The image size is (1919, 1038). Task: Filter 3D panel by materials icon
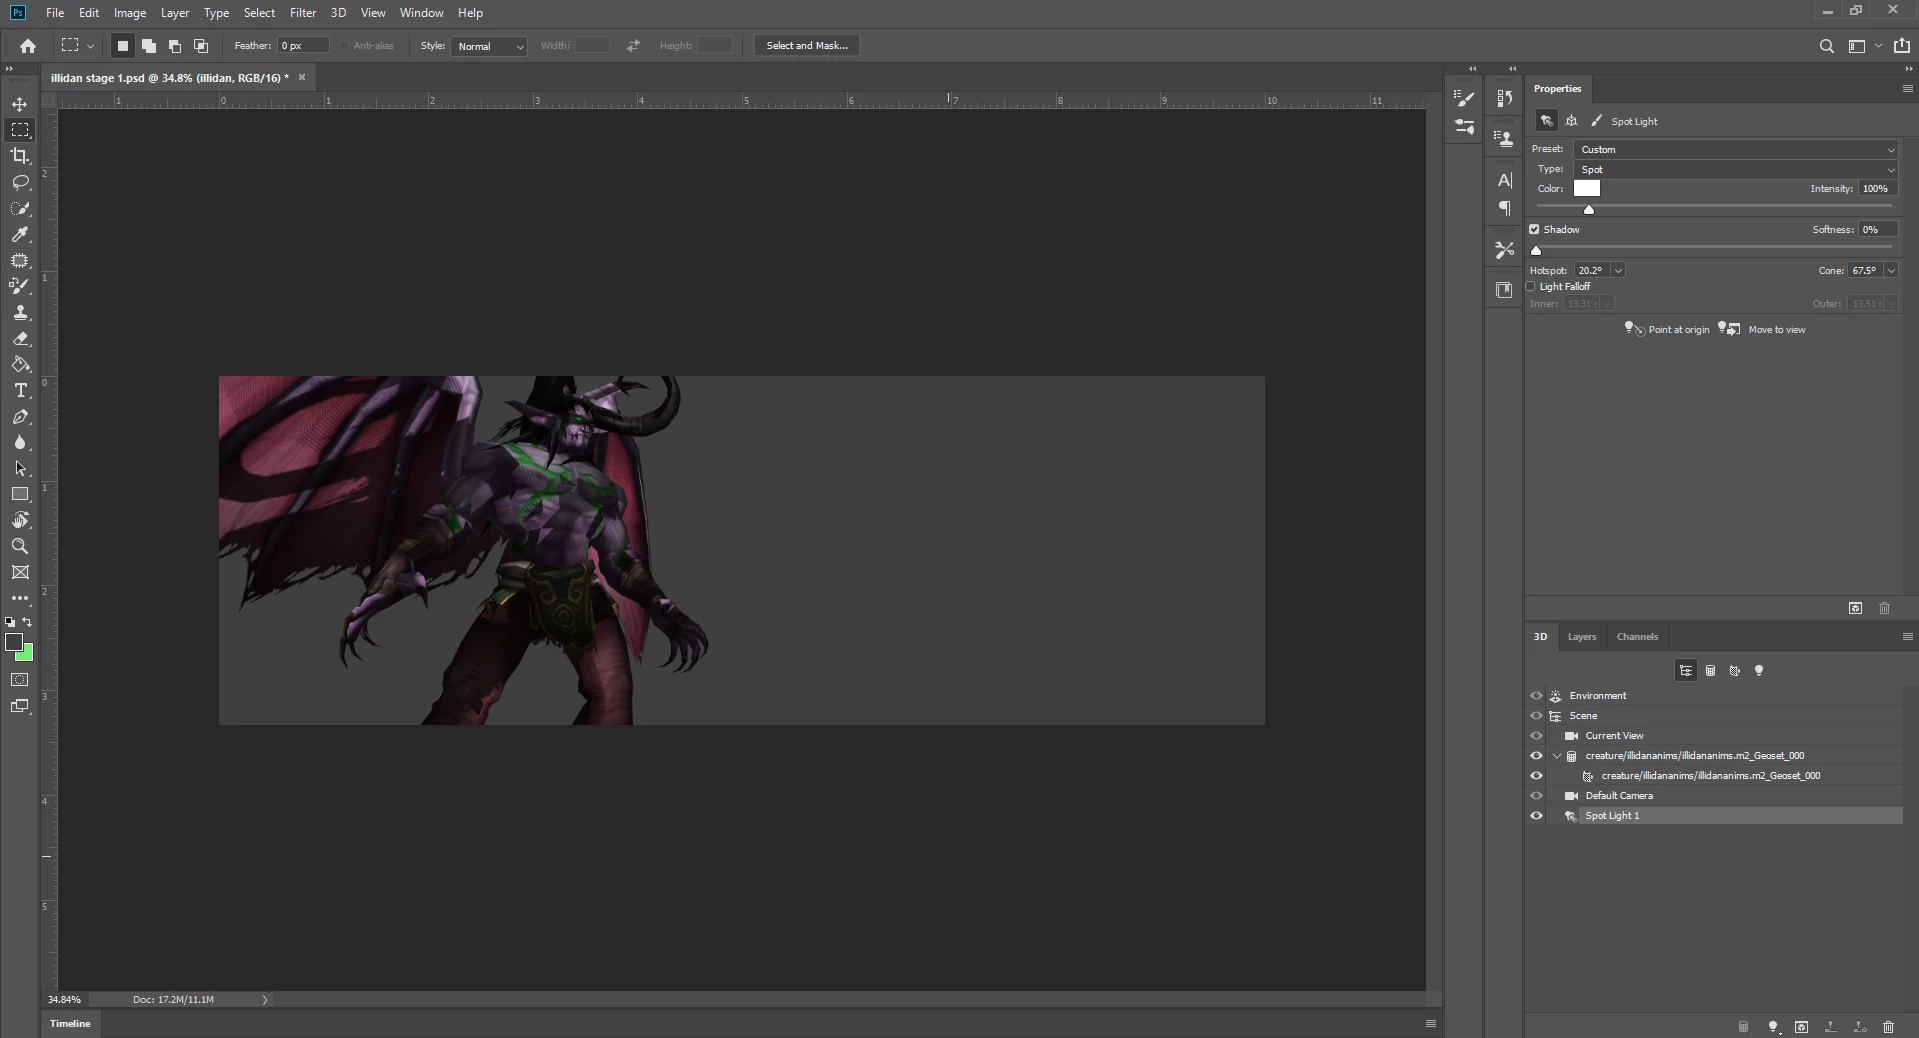pyautogui.click(x=1735, y=671)
